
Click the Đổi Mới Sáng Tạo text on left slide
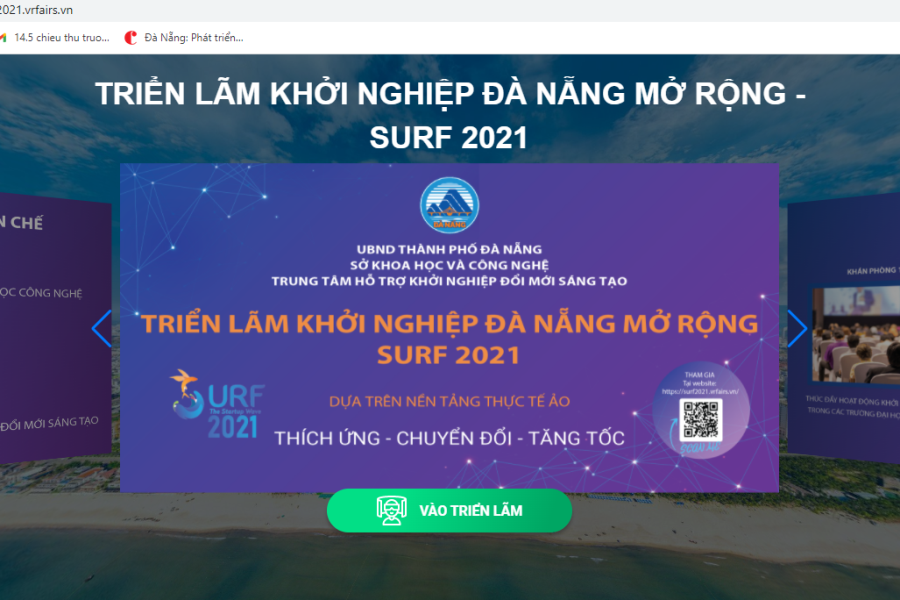[x=49, y=424]
